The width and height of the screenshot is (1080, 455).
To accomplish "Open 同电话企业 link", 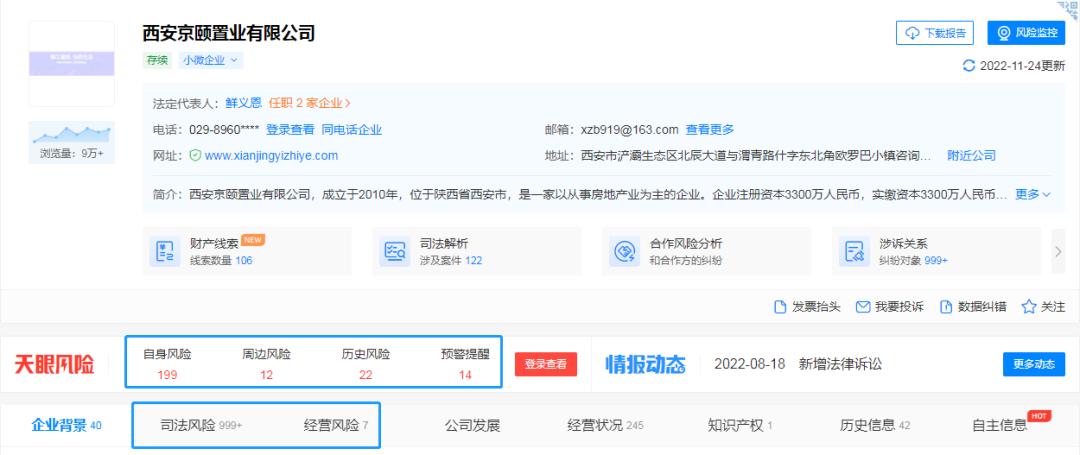I will 352,129.
